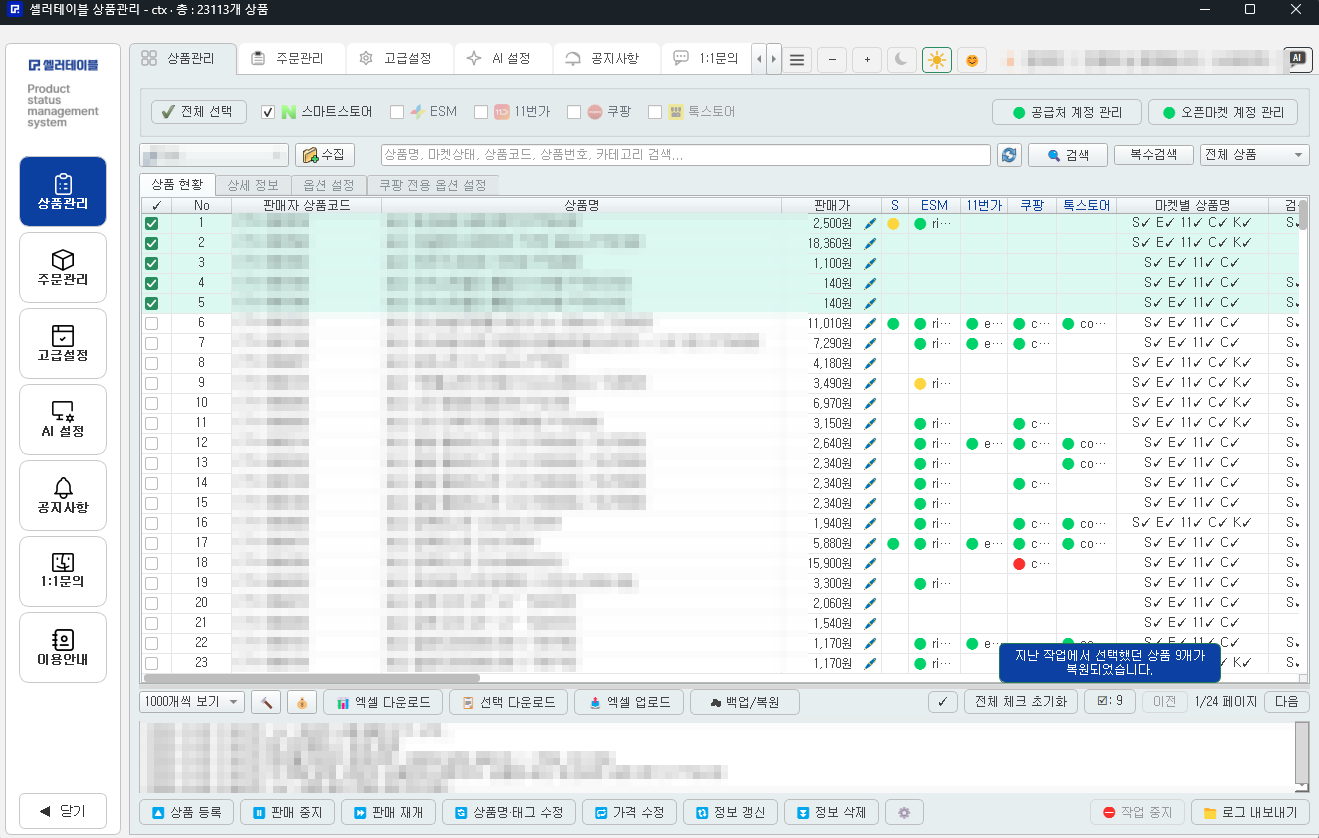Screen dimensions: 1319x838
Task: Click the hammer tool icon button
Action: click(x=266, y=702)
